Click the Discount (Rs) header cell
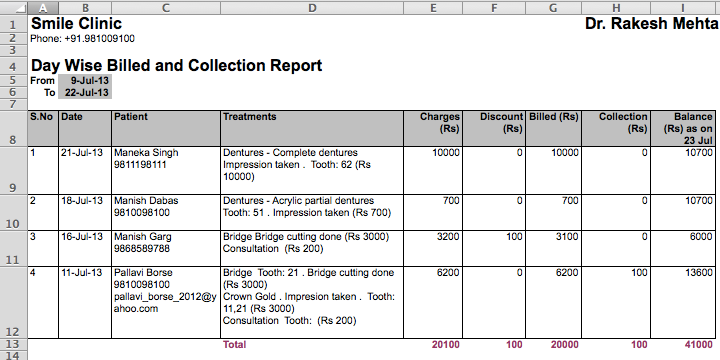Image resolution: width=720 pixels, height=360 pixels. pos(494,129)
